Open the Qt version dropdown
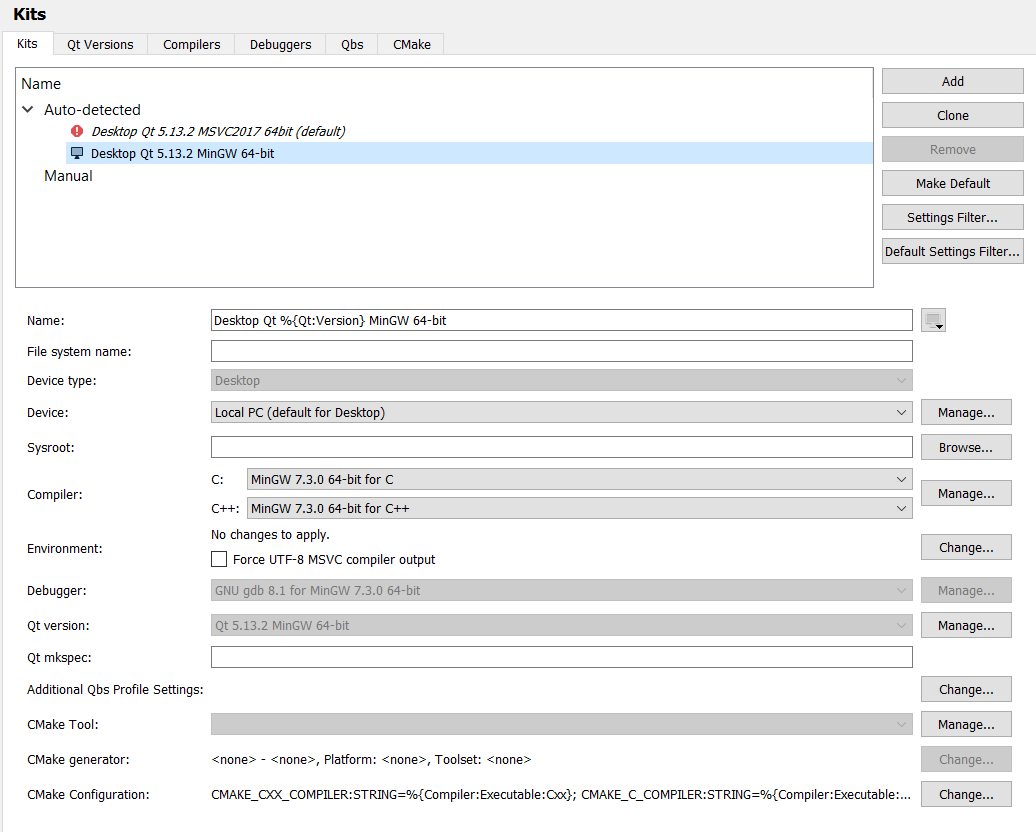The height and width of the screenshot is (832, 1036). pyautogui.click(x=562, y=625)
